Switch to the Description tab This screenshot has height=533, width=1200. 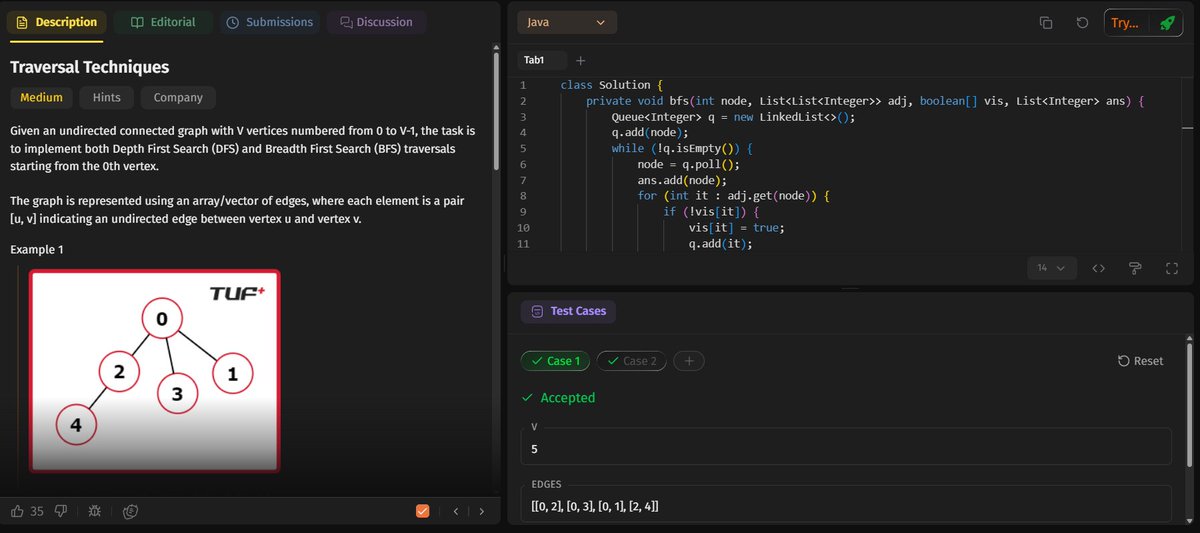(x=57, y=22)
